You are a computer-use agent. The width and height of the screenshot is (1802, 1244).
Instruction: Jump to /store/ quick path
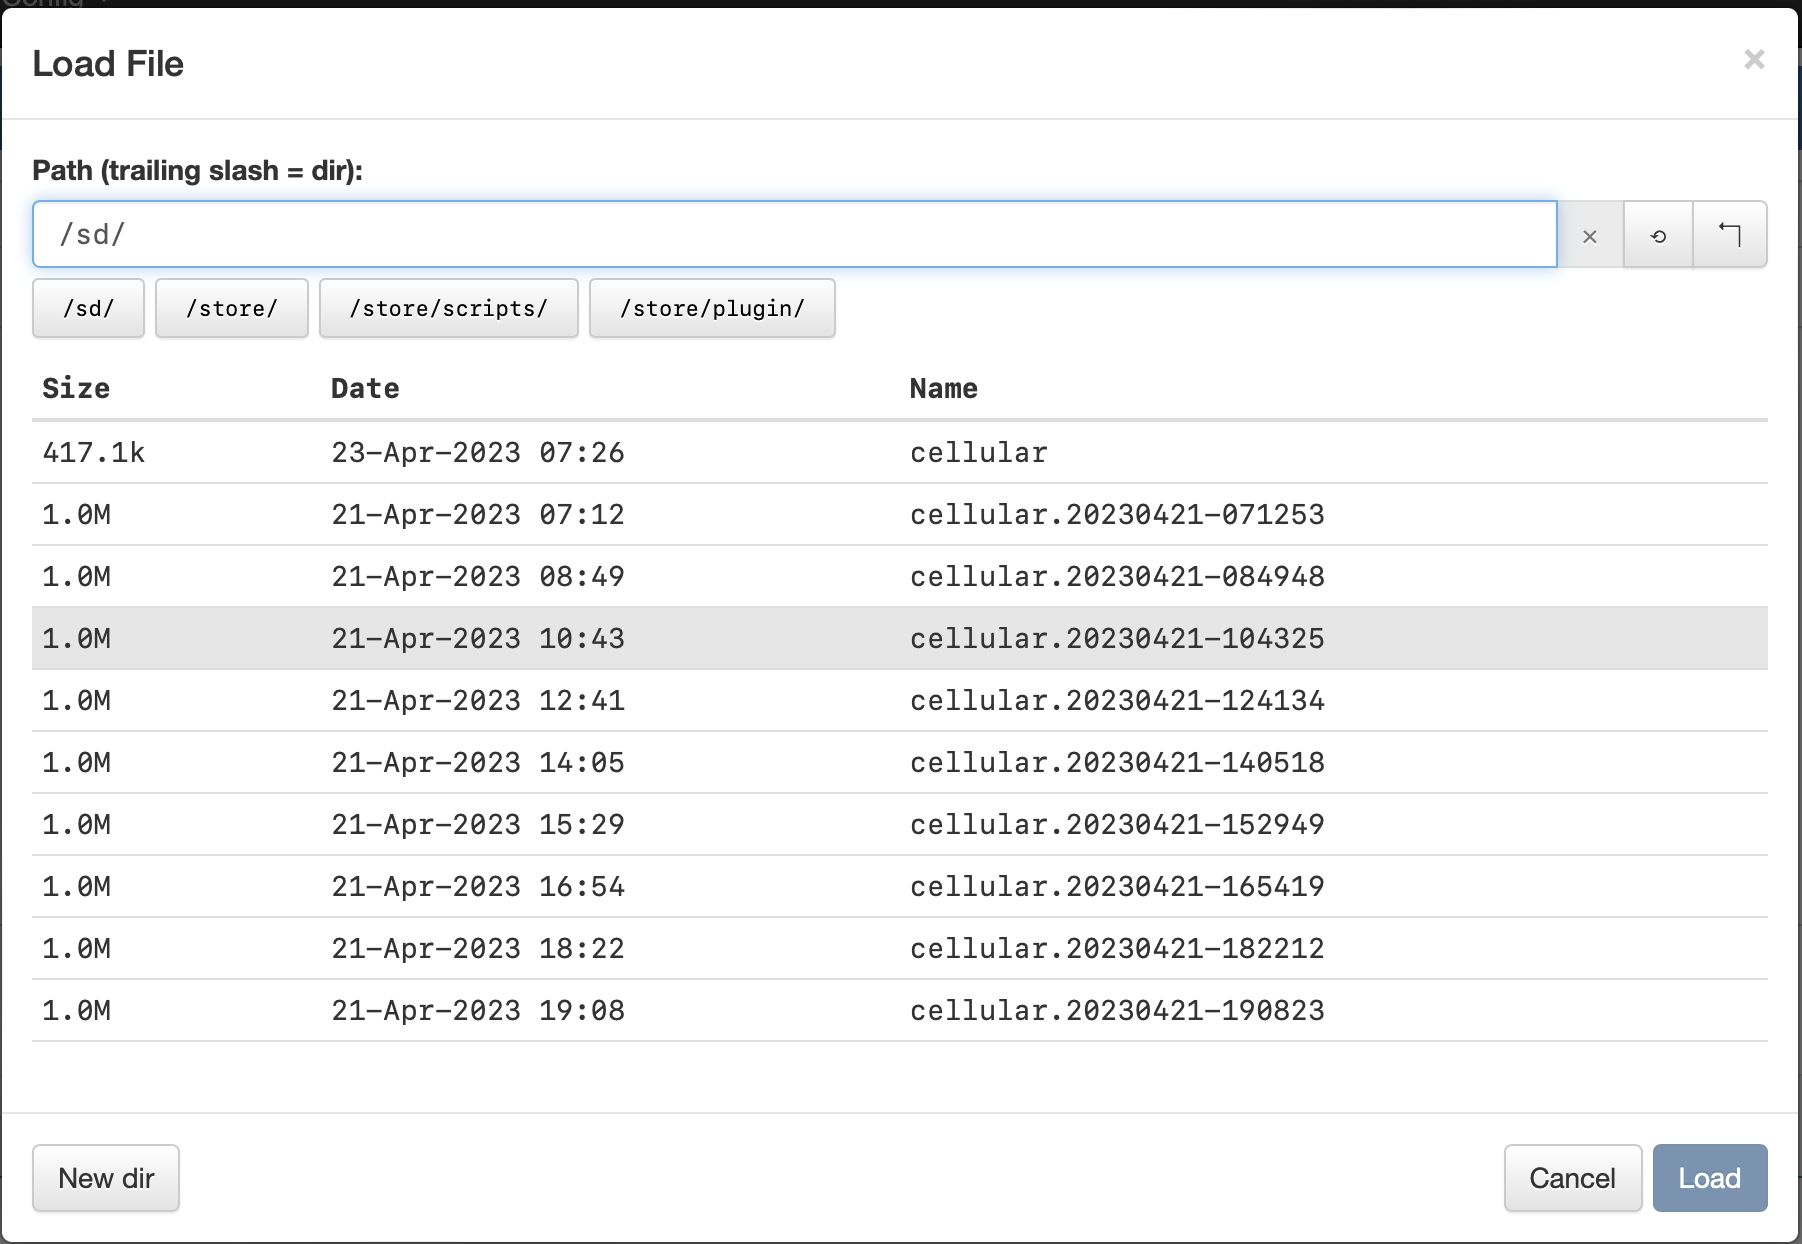coord(231,309)
